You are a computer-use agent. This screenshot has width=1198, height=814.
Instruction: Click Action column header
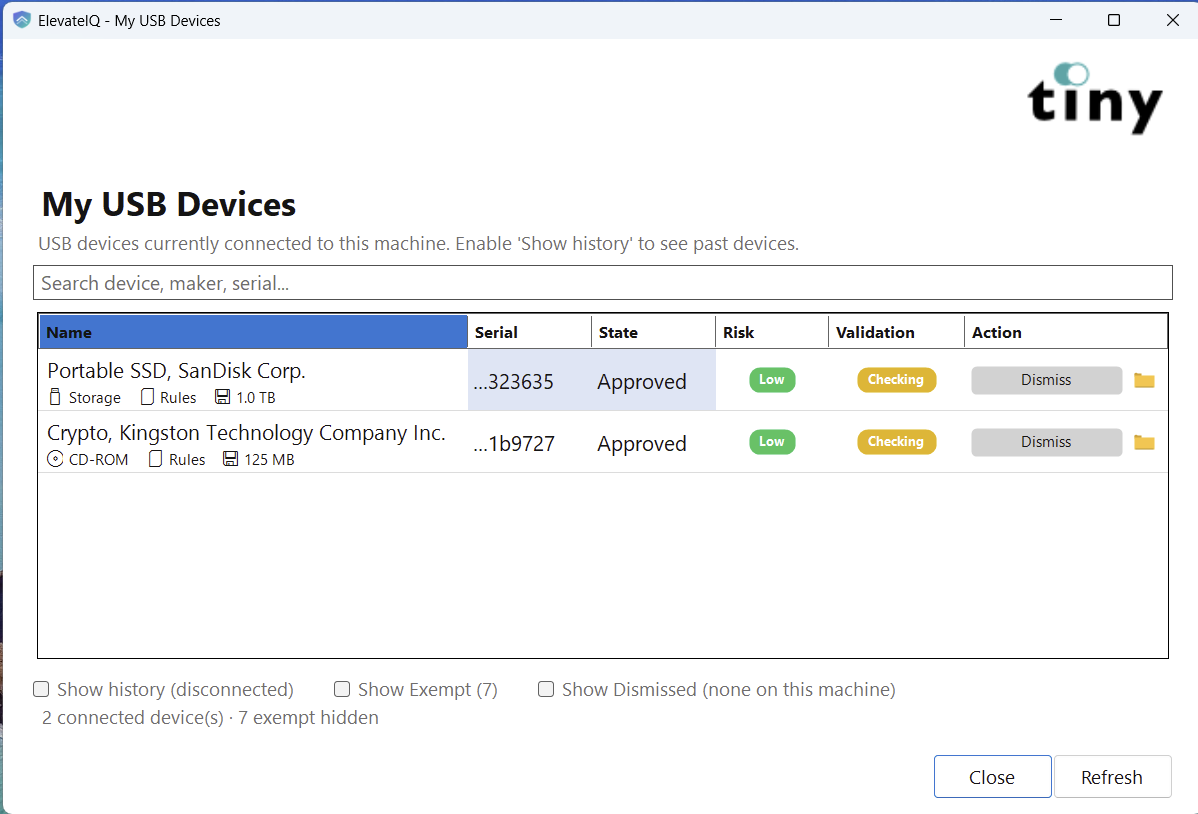tap(1066, 332)
